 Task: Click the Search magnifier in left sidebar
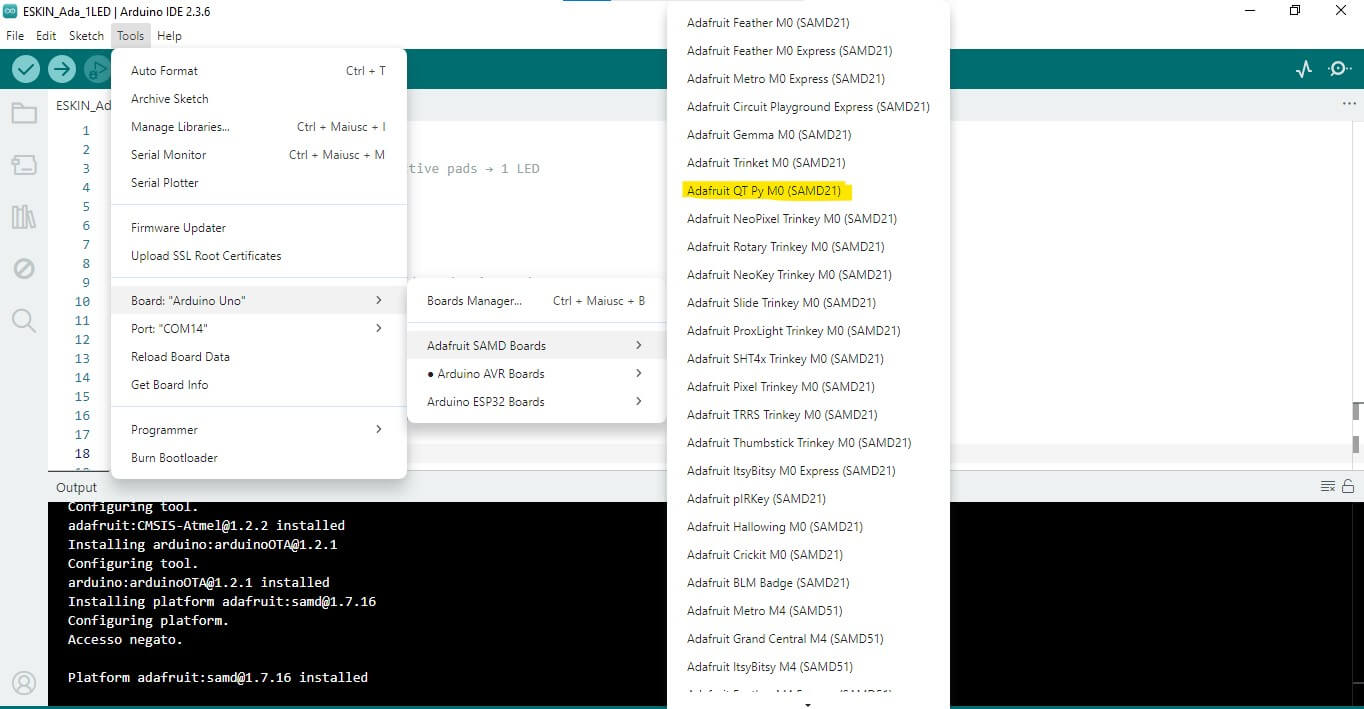coord(24,321)
